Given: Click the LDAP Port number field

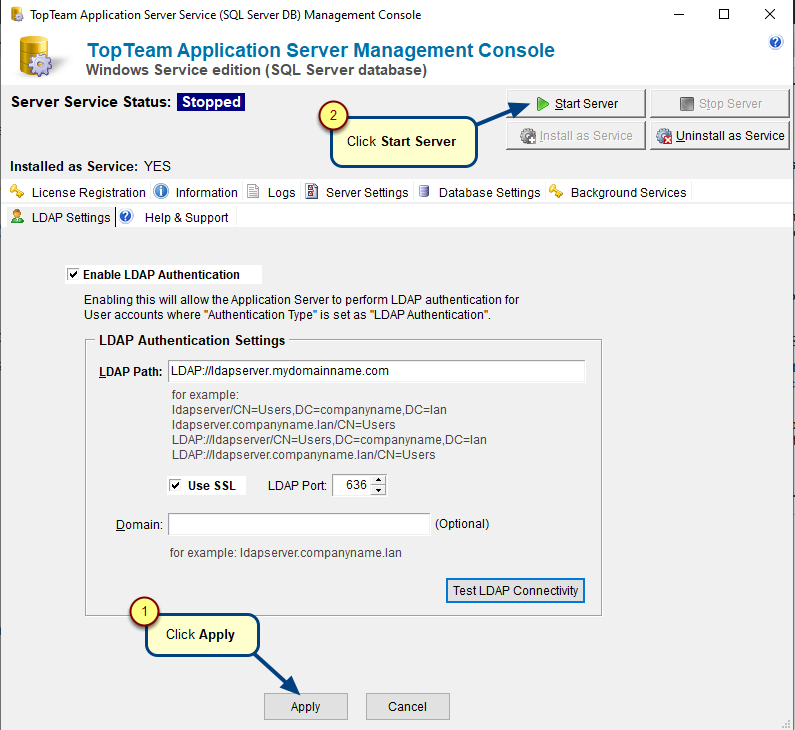Looking at the screenshot, I should coord(353,485).
